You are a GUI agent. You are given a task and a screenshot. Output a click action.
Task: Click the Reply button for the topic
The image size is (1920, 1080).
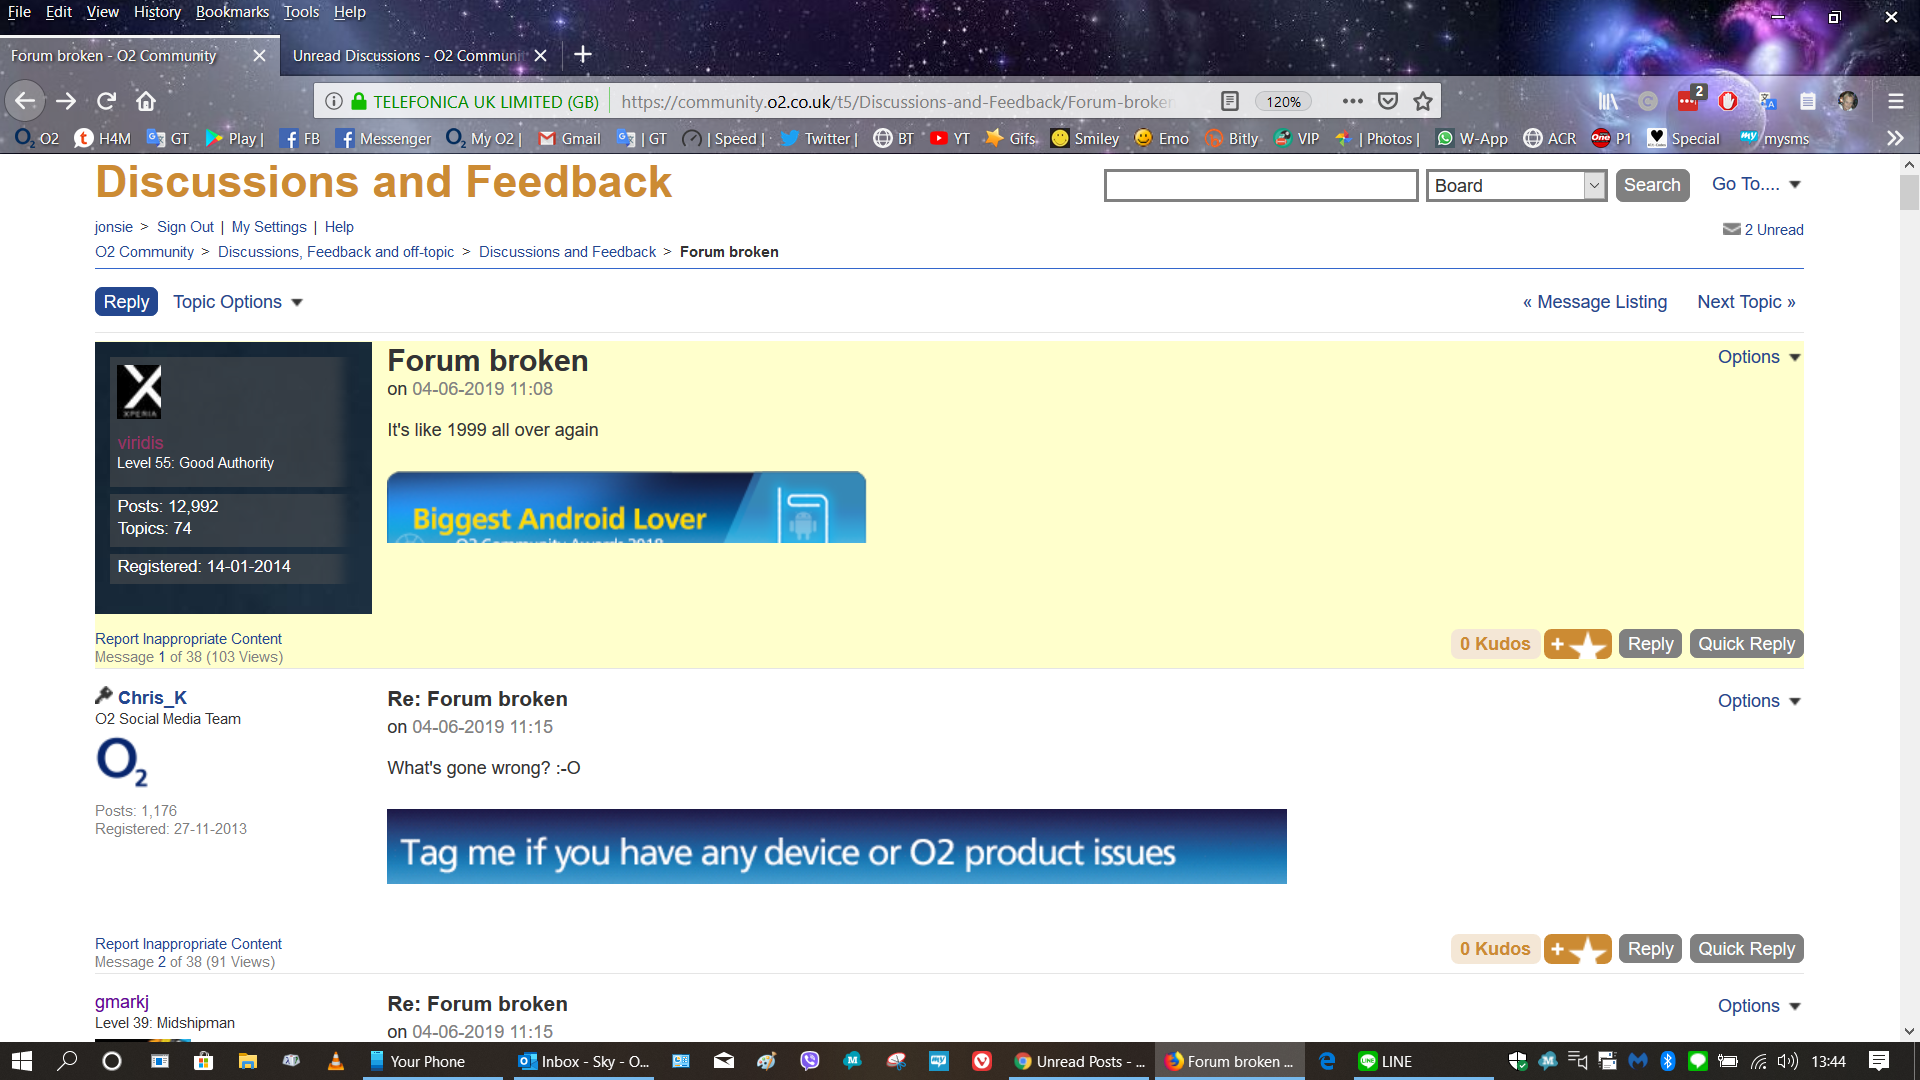pyautogui.click(x=125, y=301)
